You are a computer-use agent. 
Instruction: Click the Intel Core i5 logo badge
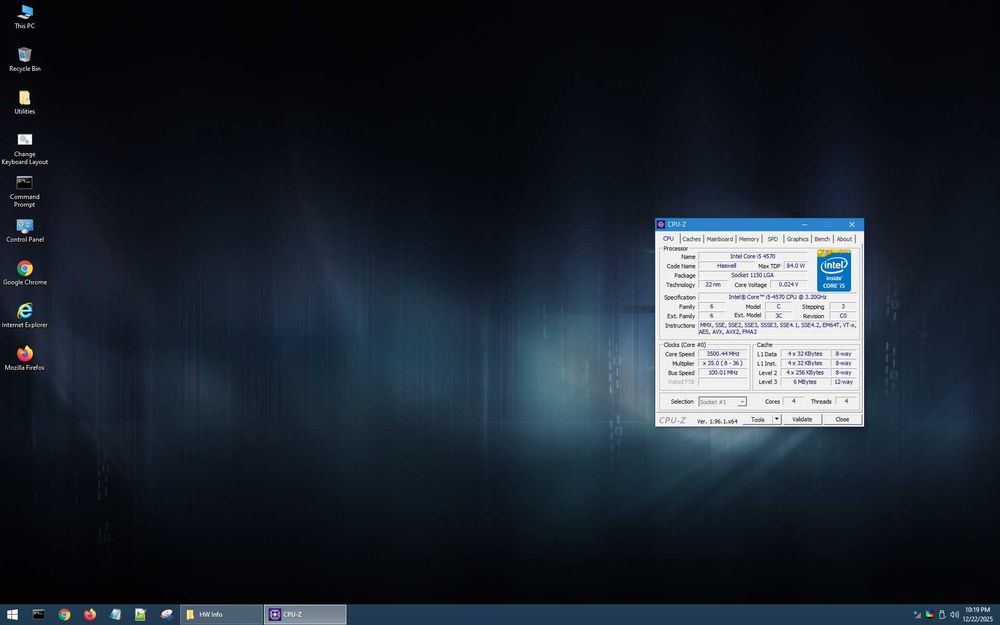coord(834,270)
